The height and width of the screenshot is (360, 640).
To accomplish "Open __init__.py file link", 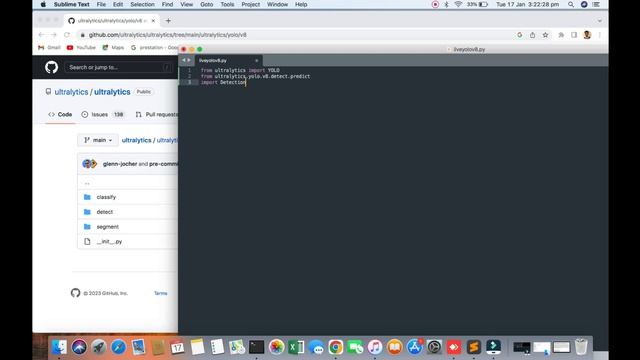I will [x=109, y=242].
